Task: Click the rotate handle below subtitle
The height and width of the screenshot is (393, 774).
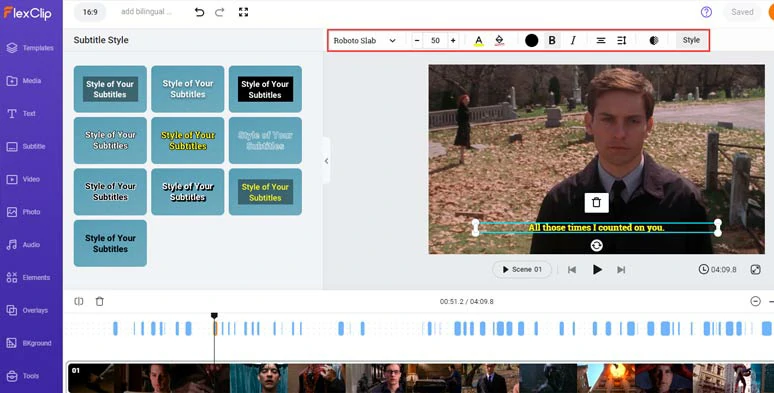Action: click(596, 245)
